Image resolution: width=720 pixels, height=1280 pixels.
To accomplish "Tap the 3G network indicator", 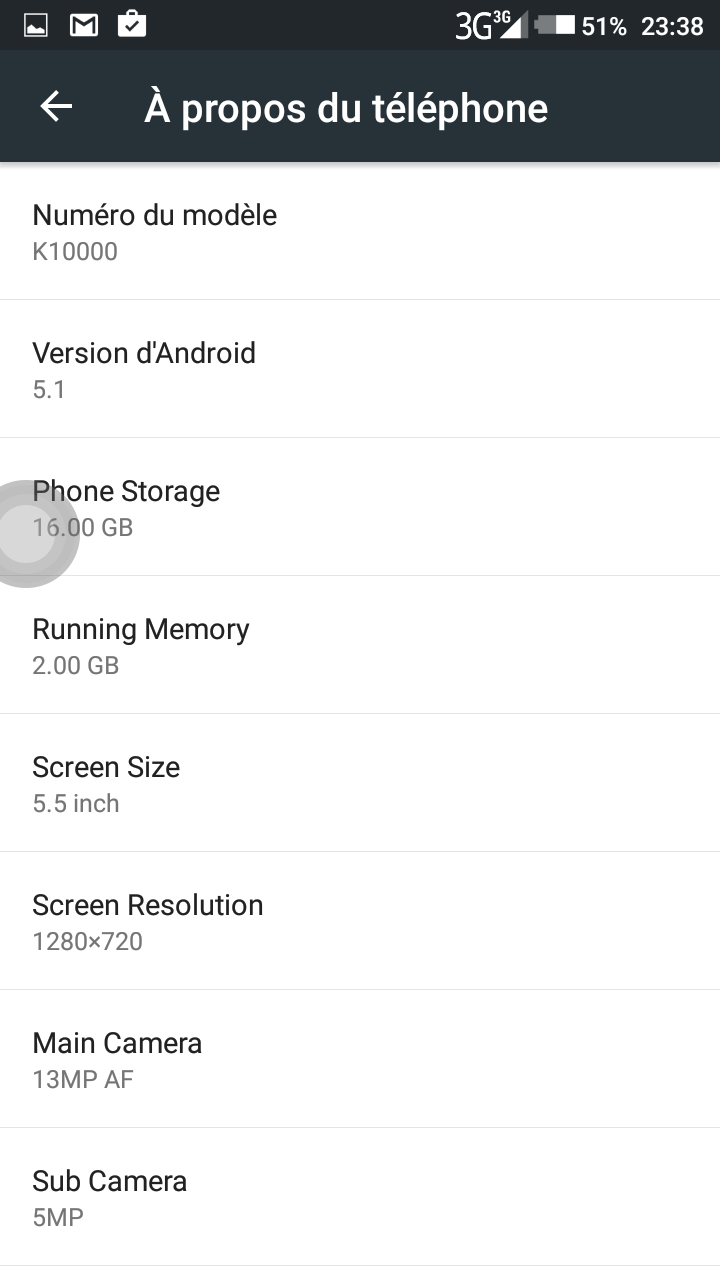I will pyautogui.click(x=473, y=26).
